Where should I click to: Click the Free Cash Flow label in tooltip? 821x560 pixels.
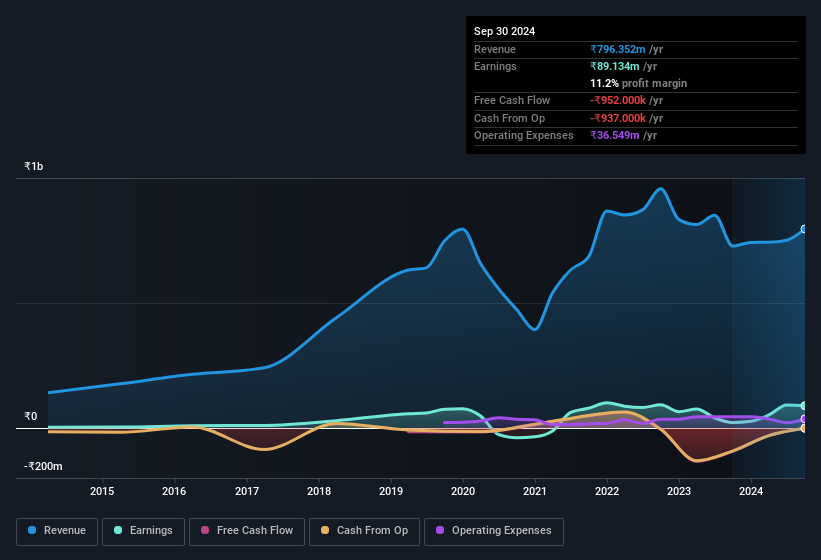512,100
